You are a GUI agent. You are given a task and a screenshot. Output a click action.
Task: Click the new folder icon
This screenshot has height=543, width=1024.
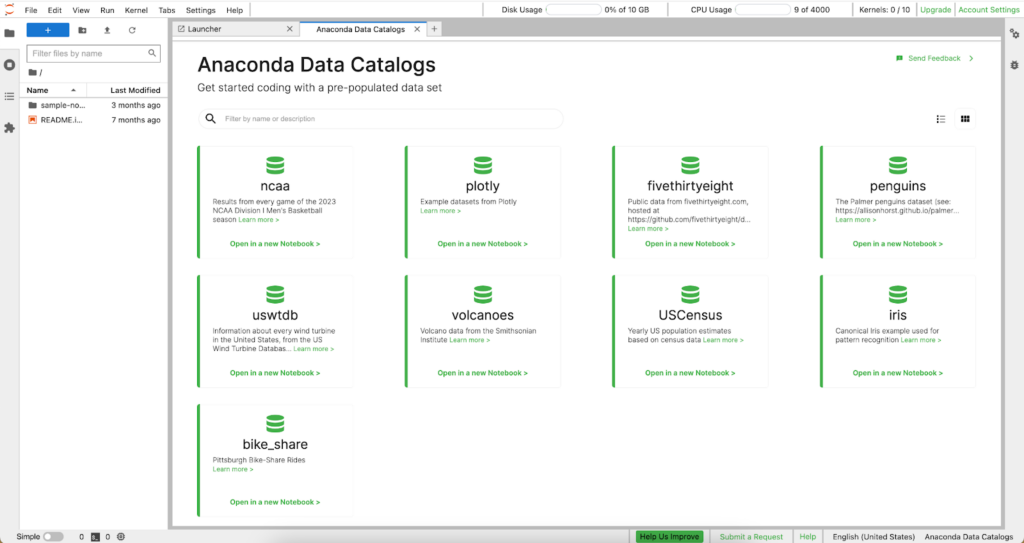coord(82,30)
